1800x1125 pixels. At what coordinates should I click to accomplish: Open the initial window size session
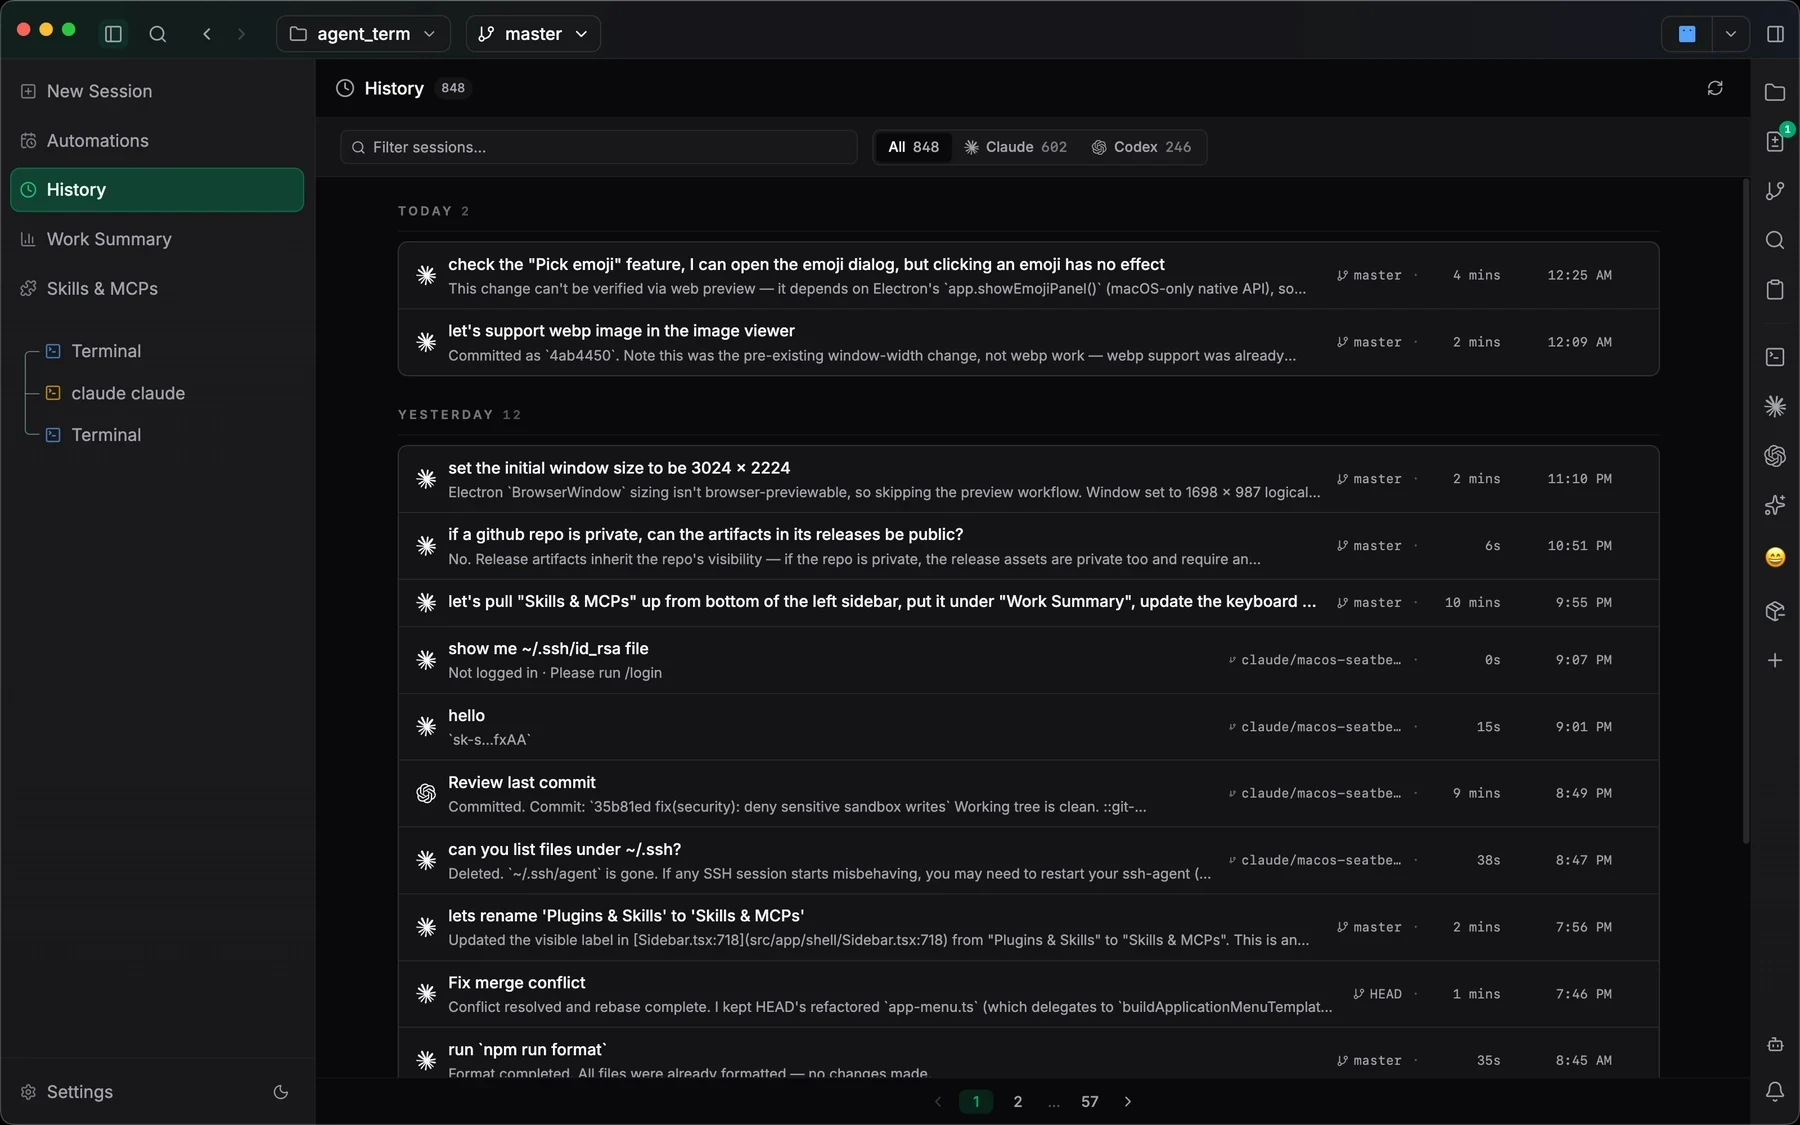(x=1028, y=480)
